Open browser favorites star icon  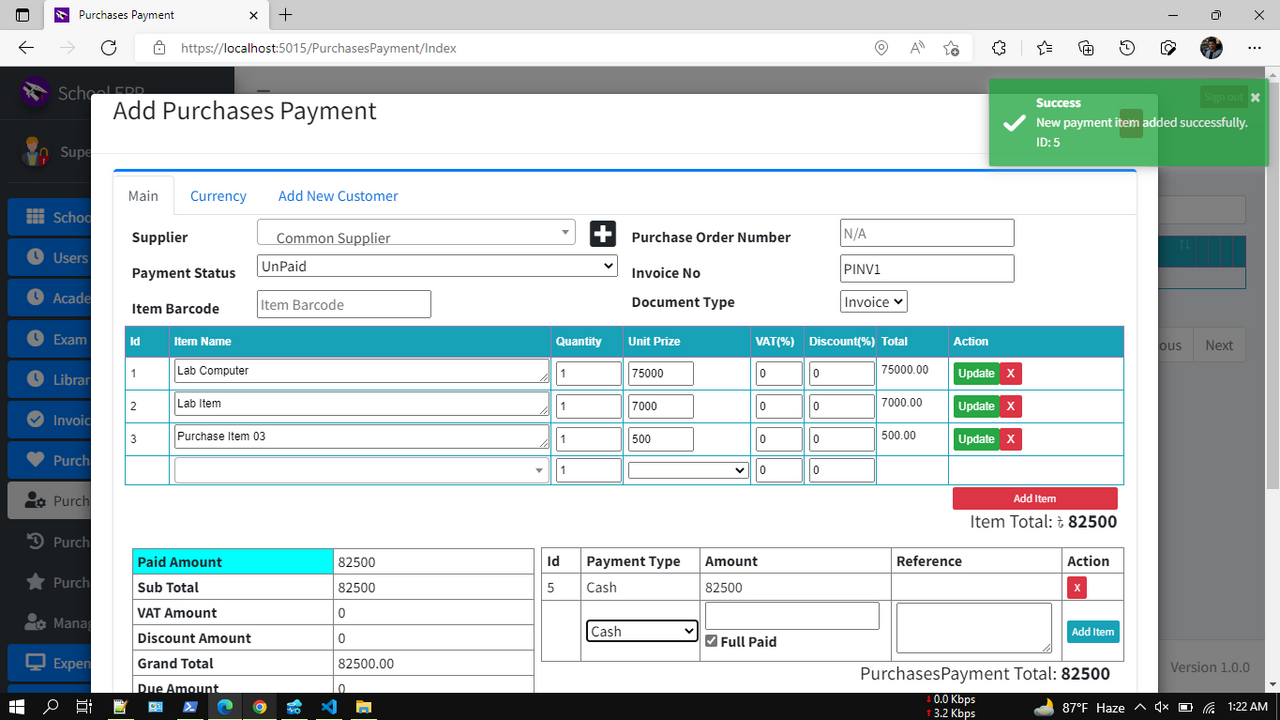(x=1044, y=48)
